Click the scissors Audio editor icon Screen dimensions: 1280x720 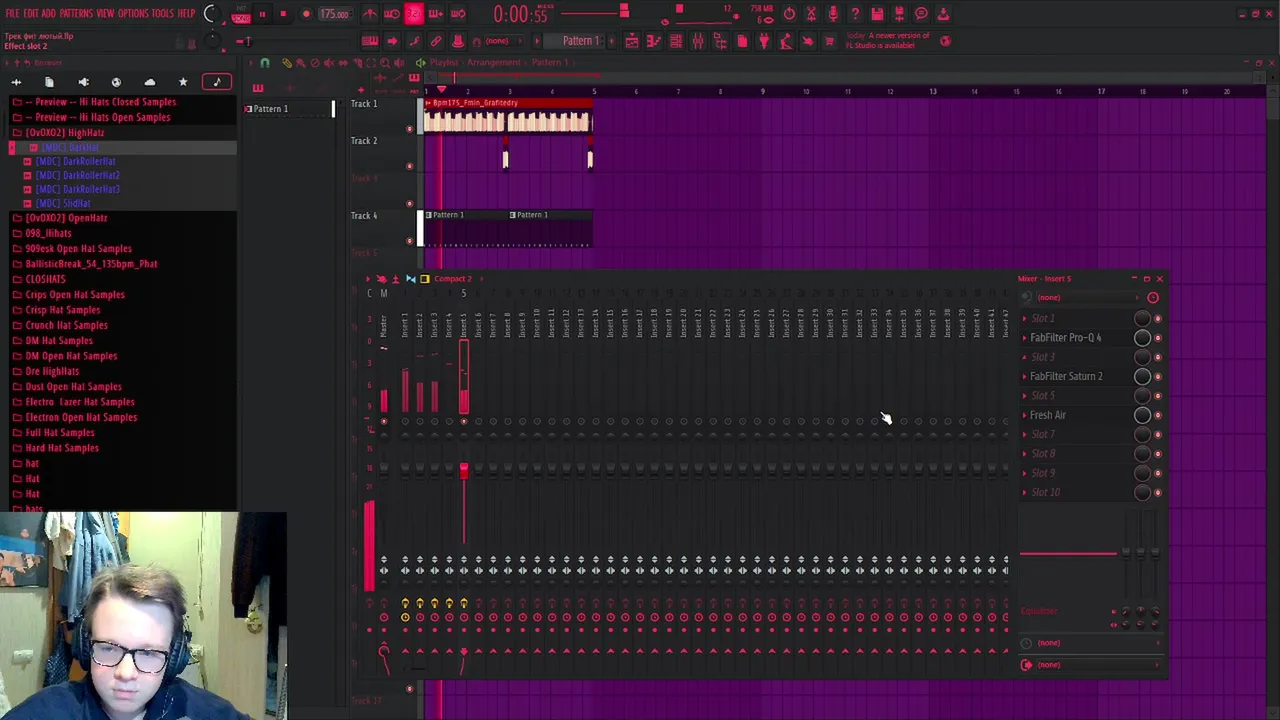[811, 14]
